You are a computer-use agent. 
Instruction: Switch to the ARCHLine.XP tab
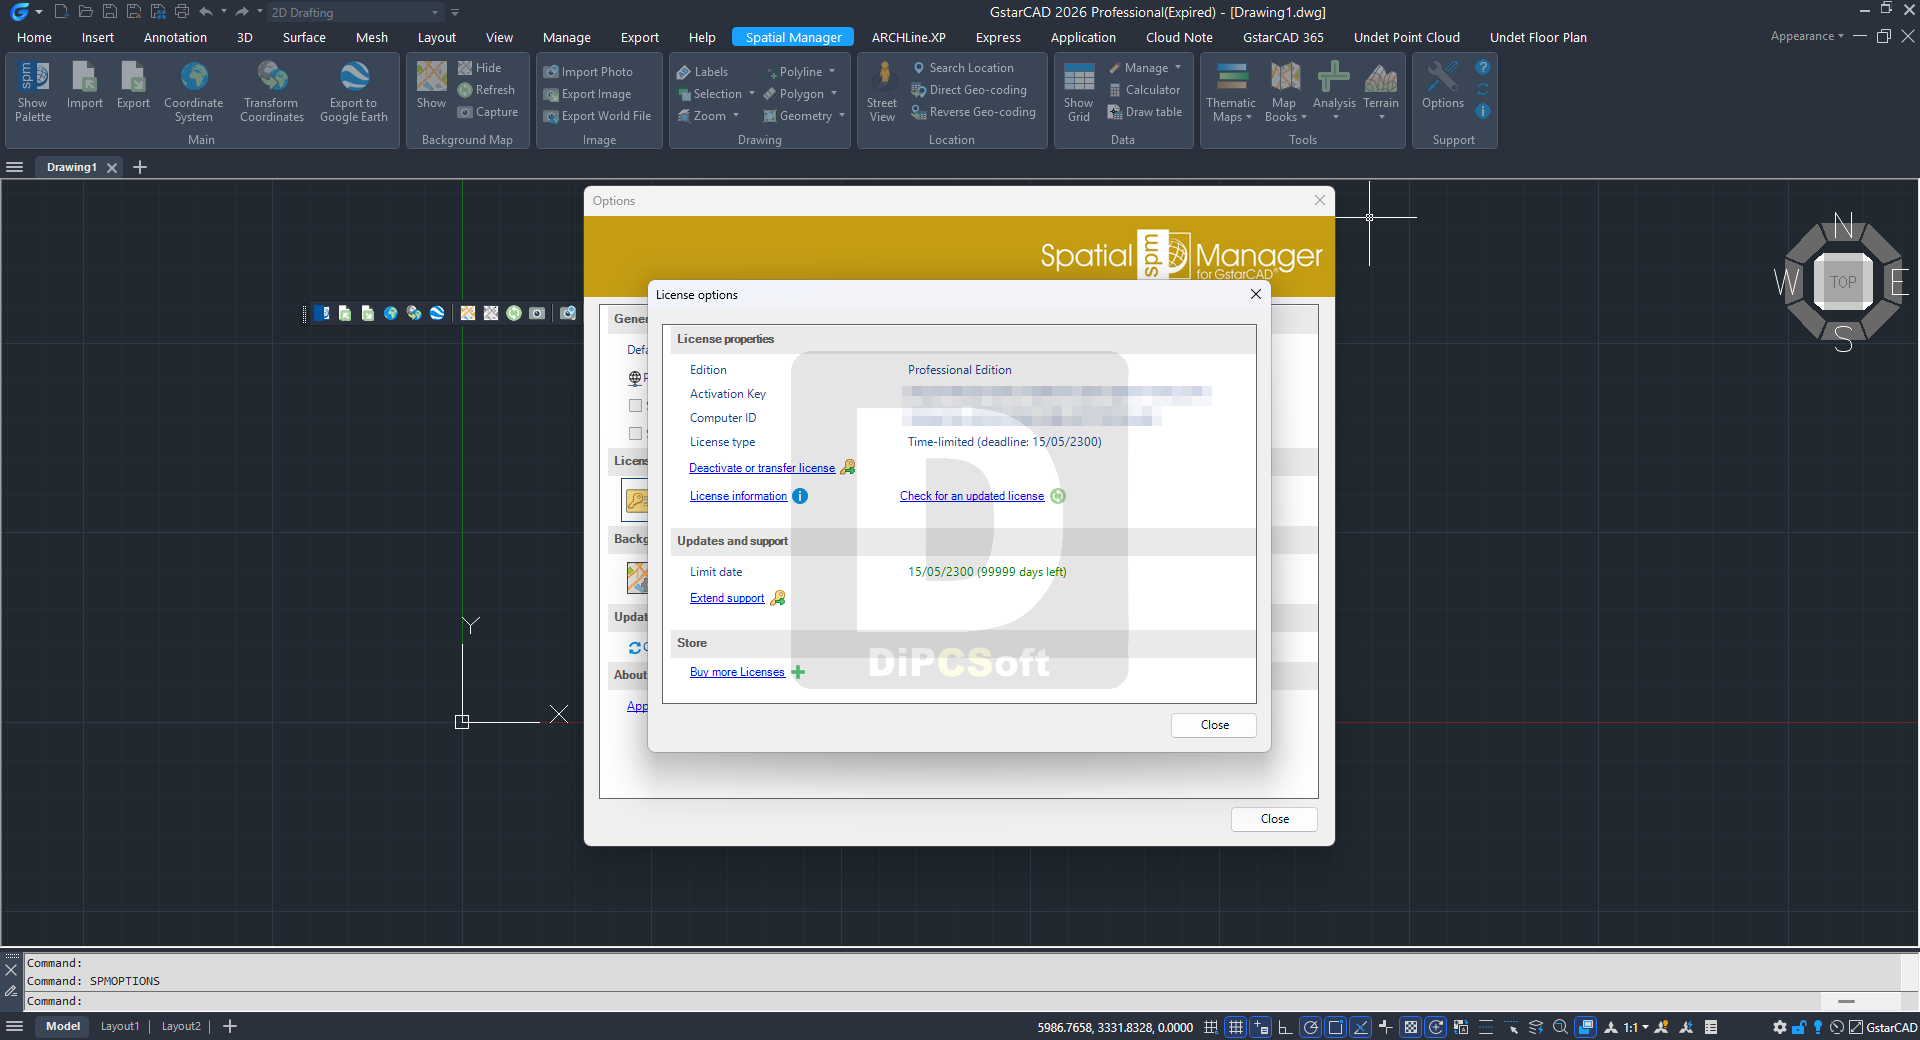pos(909,38)
